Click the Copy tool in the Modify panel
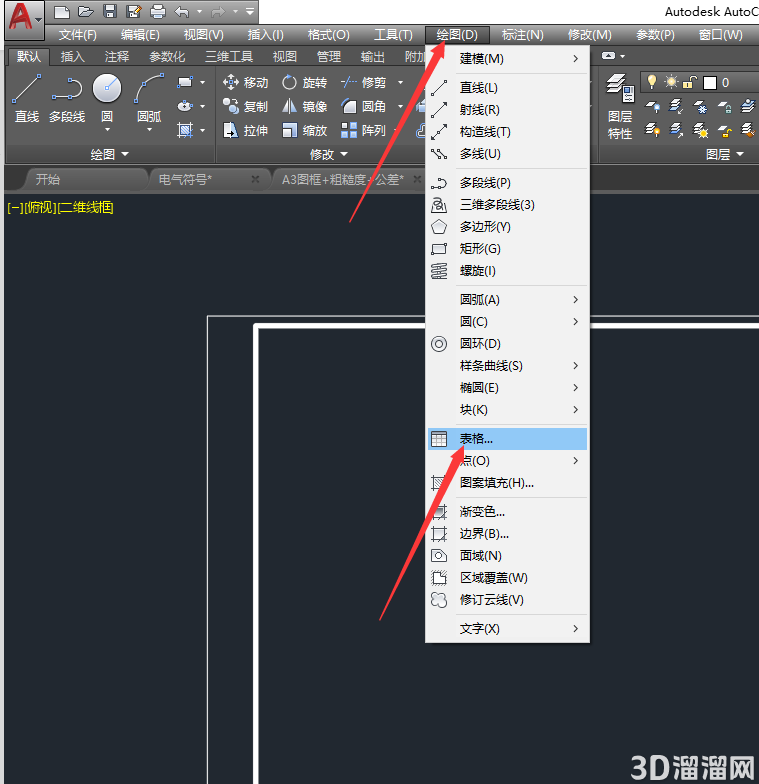Image resolution: width=759 pixels, height=784 pixels. pyautogui.click(x=246, y=106)
